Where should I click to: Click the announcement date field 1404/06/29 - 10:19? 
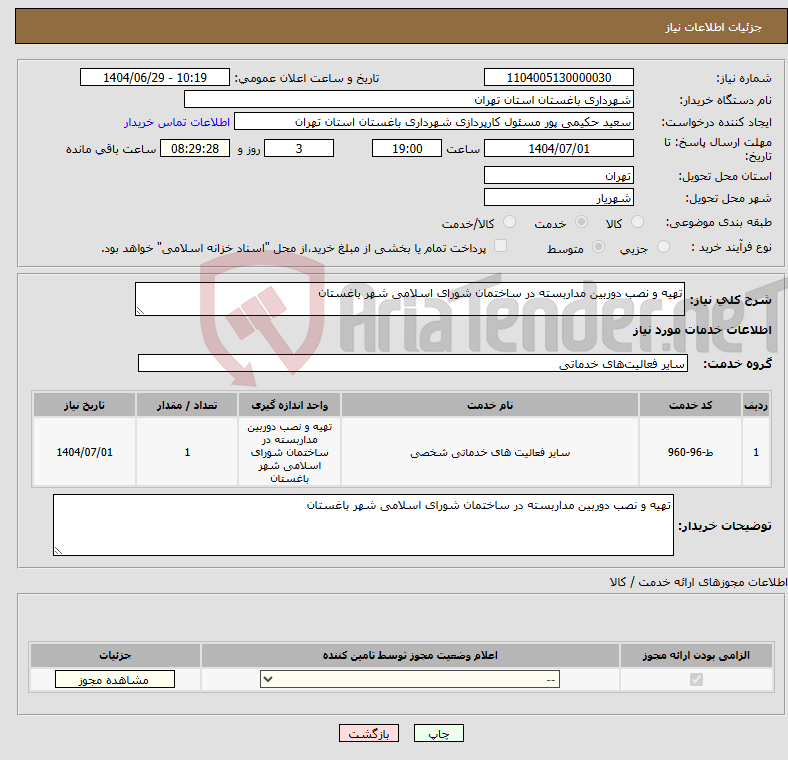[x=155, y=77]
